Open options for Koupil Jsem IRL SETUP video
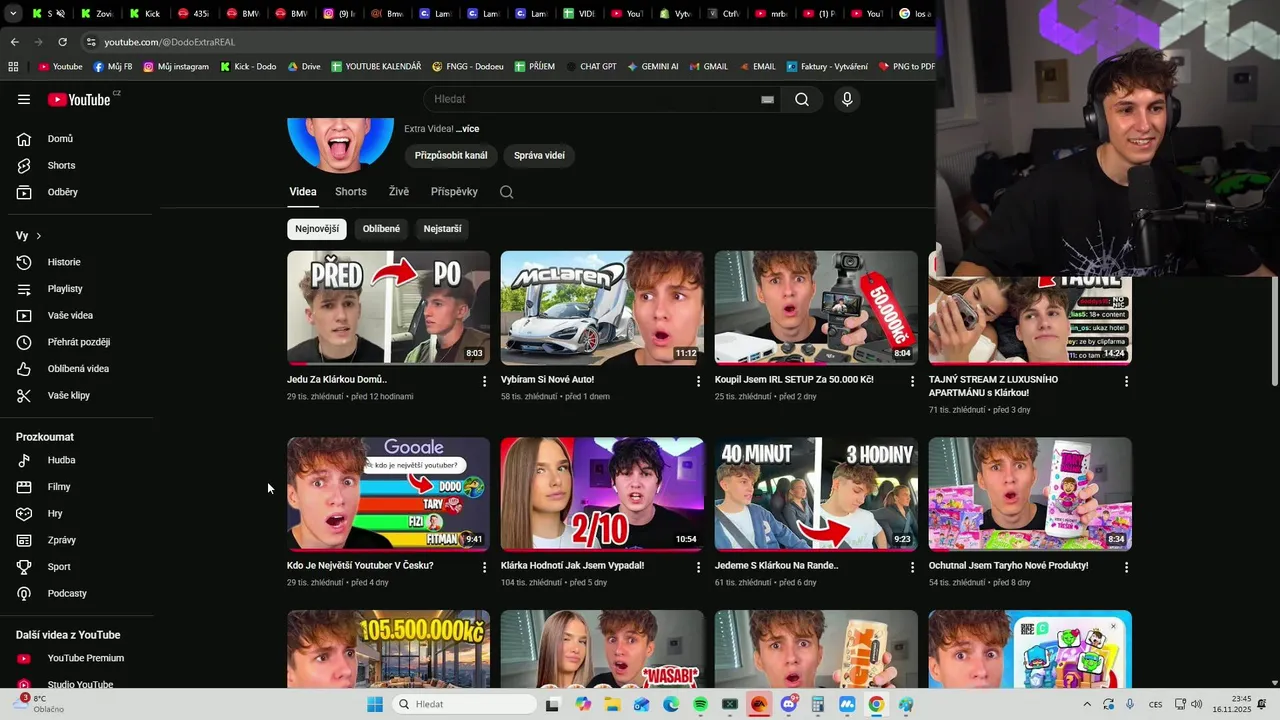 (x=912, y=381)
